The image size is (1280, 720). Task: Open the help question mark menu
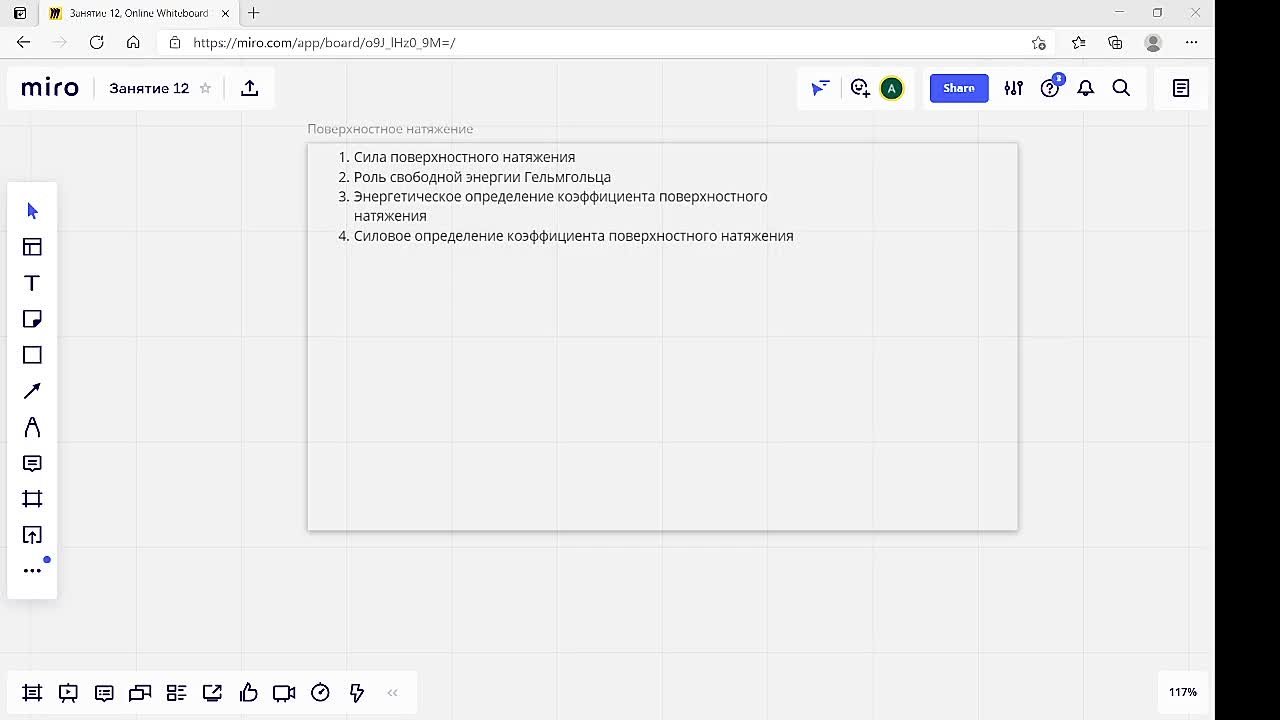pos(1050,88)
